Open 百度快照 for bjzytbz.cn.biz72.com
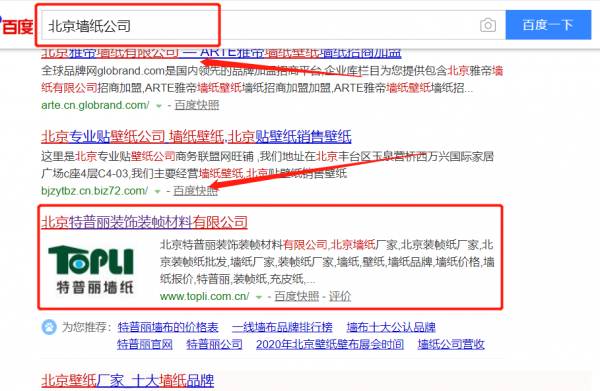This screenshot has width=600, height=391. [x=196, y=191]
